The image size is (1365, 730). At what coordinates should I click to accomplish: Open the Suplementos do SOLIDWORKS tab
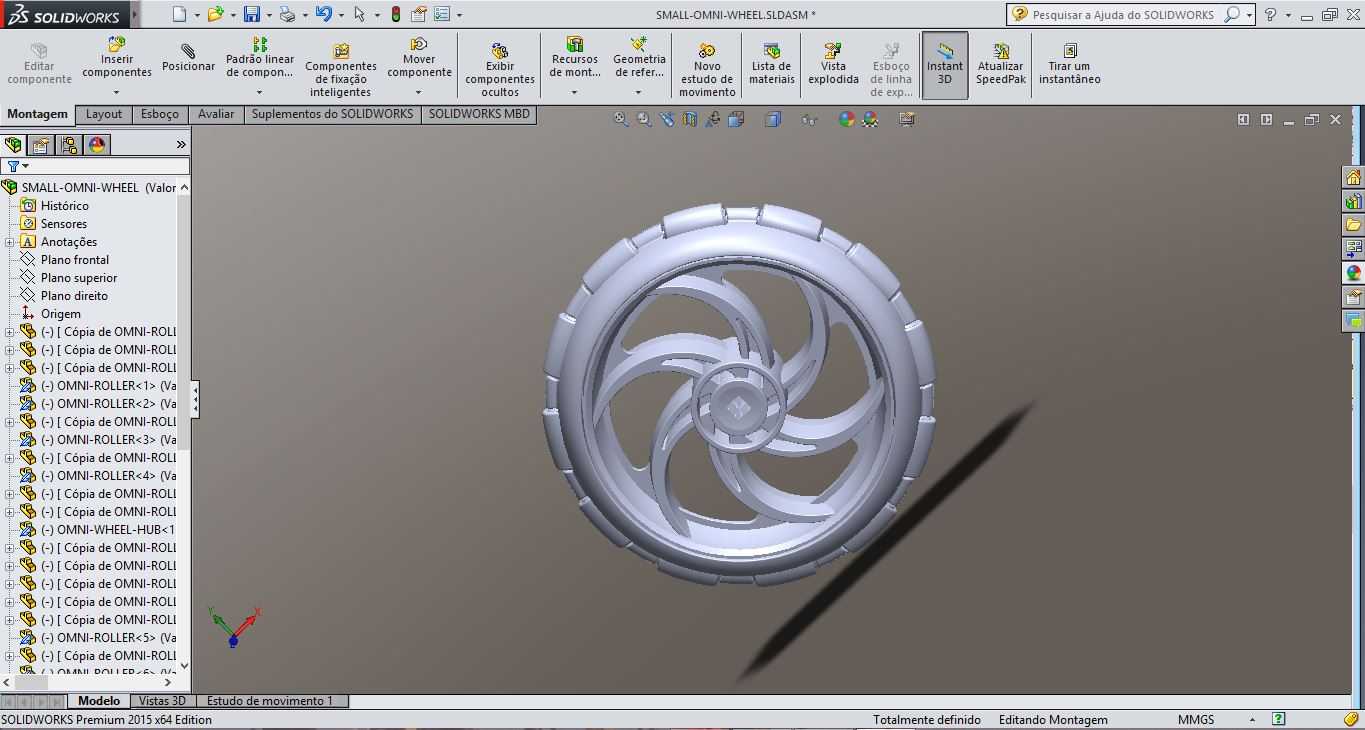[x=332, y=114]
